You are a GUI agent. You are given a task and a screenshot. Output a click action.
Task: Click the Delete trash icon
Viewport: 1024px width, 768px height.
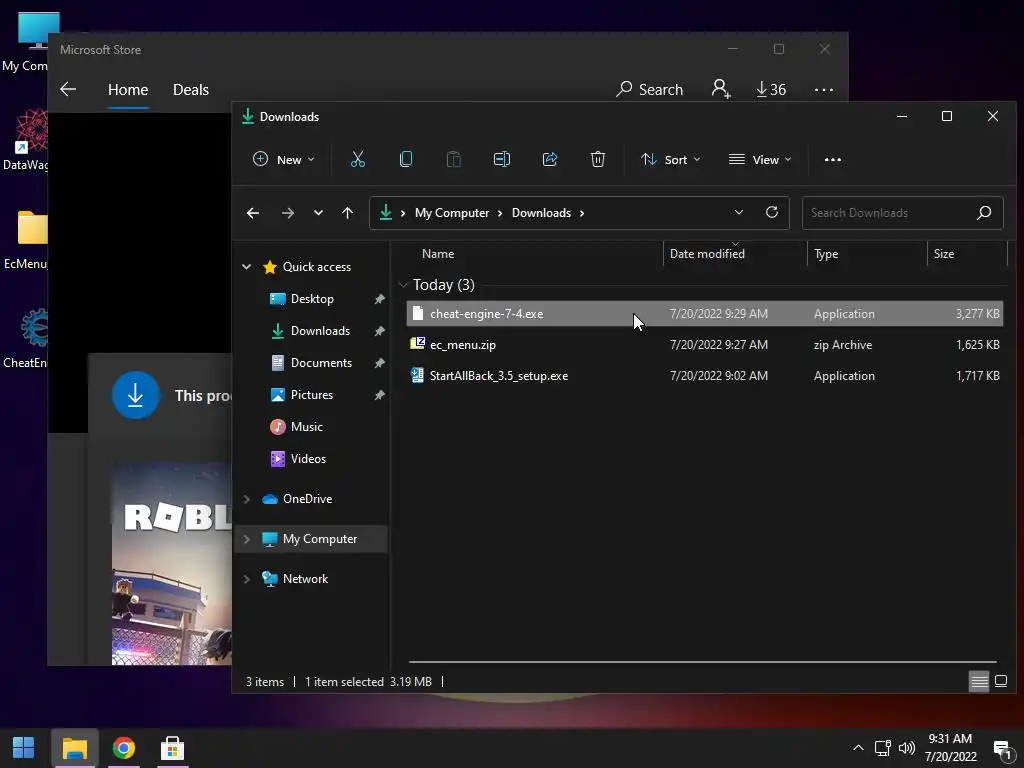pyautogui.click(x=598, y=159)
